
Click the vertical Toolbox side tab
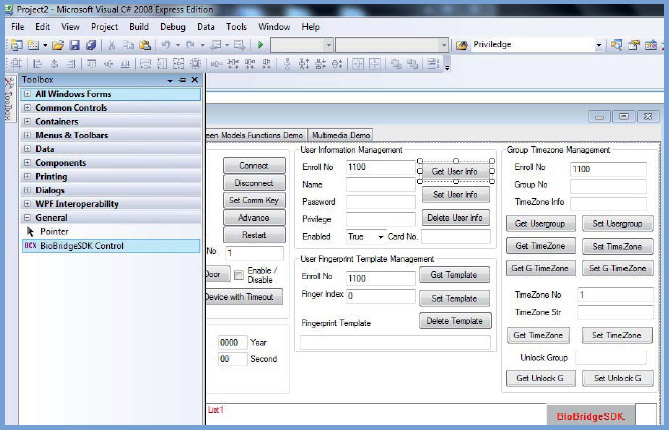(x=9, y=100)
